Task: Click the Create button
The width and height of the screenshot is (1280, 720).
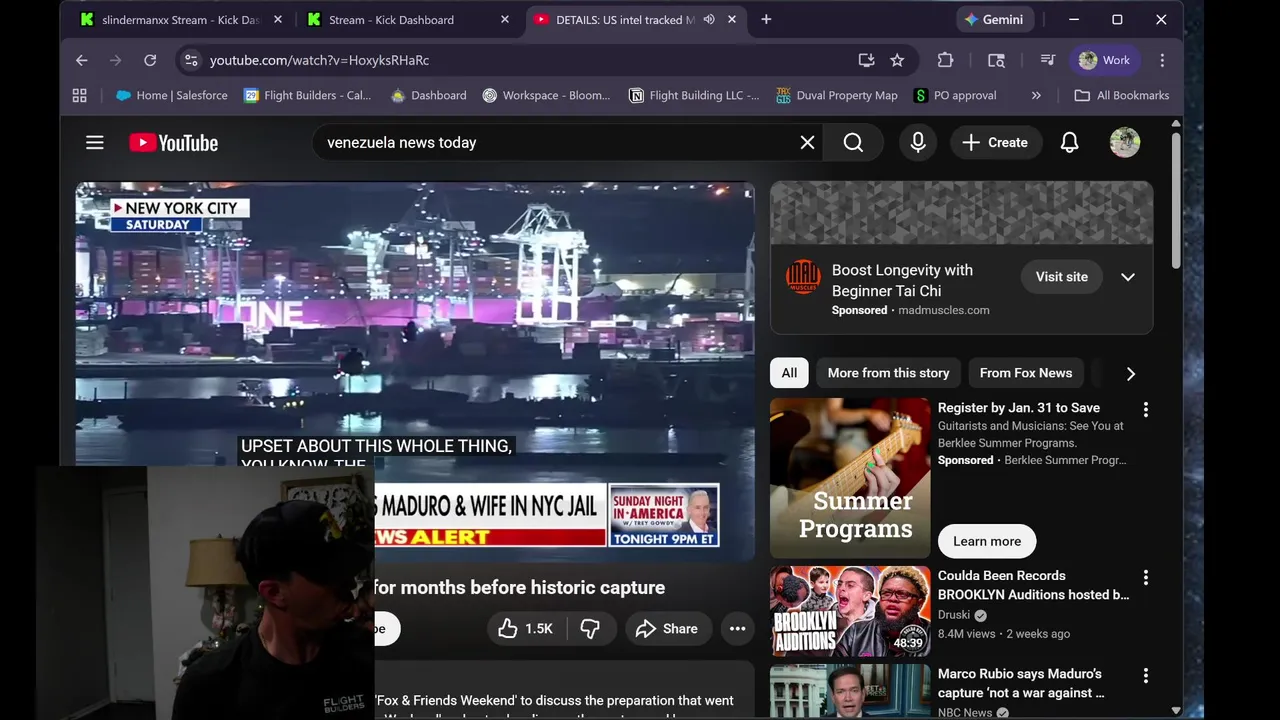Action: [994, 143]
